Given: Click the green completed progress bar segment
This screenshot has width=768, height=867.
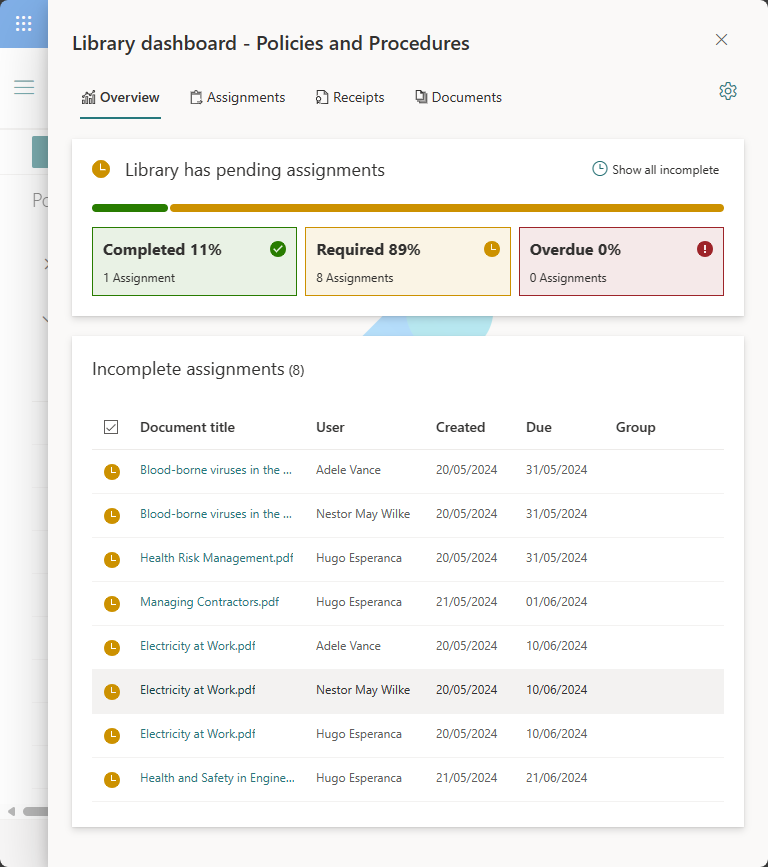Looking at the screenshot, I should 130,208.
